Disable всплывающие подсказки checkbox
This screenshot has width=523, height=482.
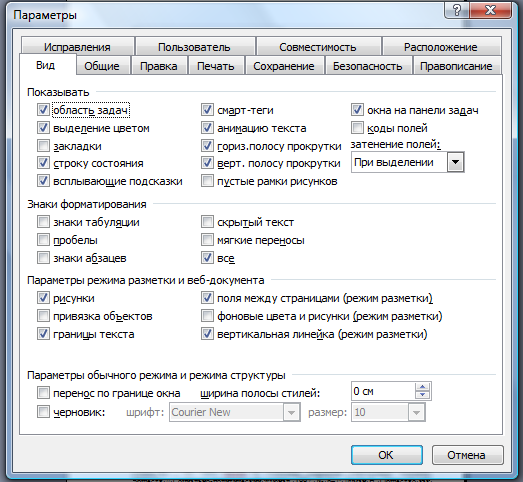click(x=43, y=181)
